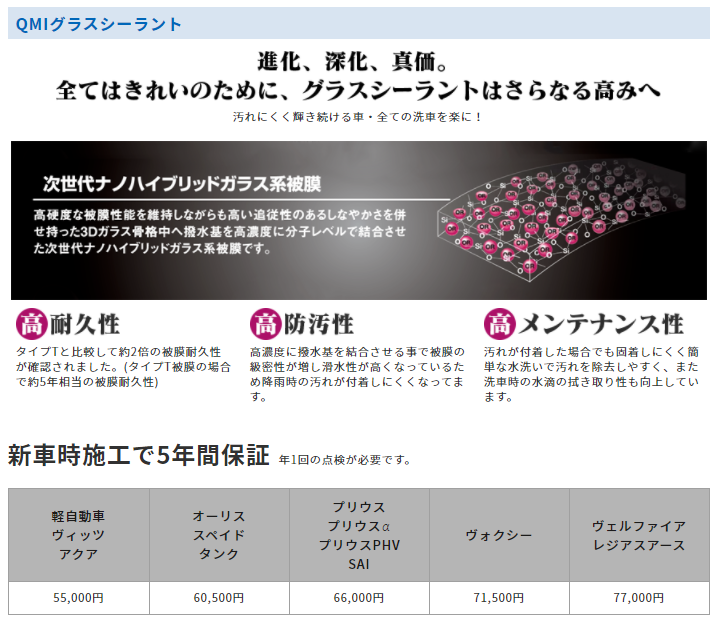Image resolution: width=716 pixels, height=620 pixels.
Task: Click the QMIグラスシーラント section heading
Action: click(x=99, y=24)
